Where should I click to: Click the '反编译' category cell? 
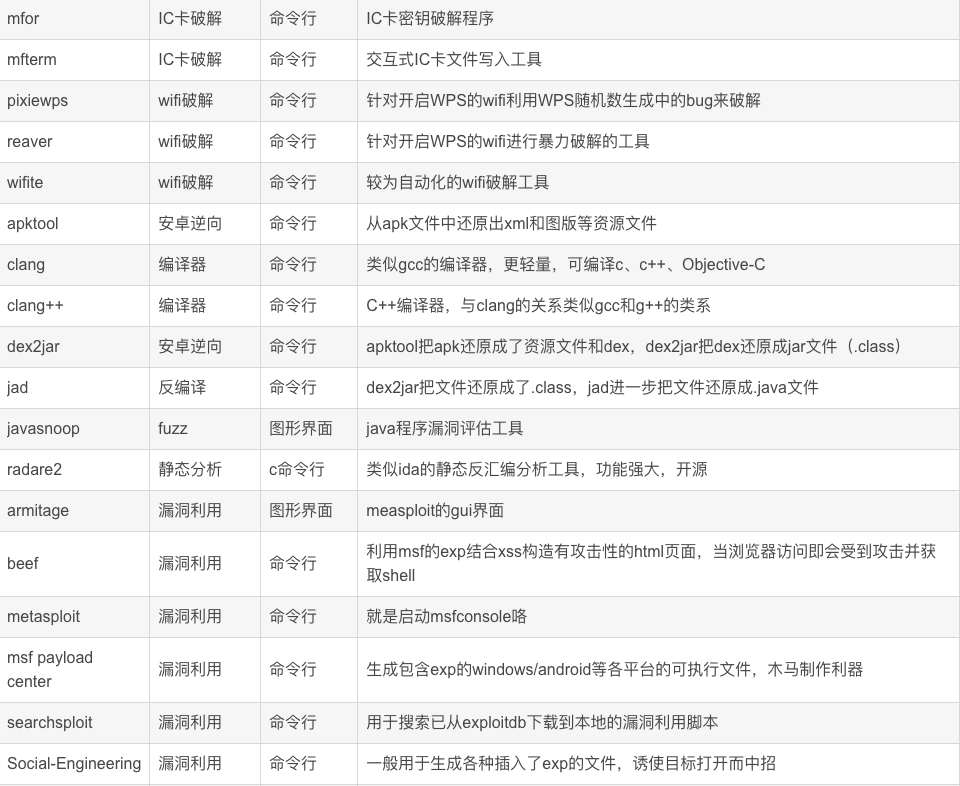[x=182, y=387]
